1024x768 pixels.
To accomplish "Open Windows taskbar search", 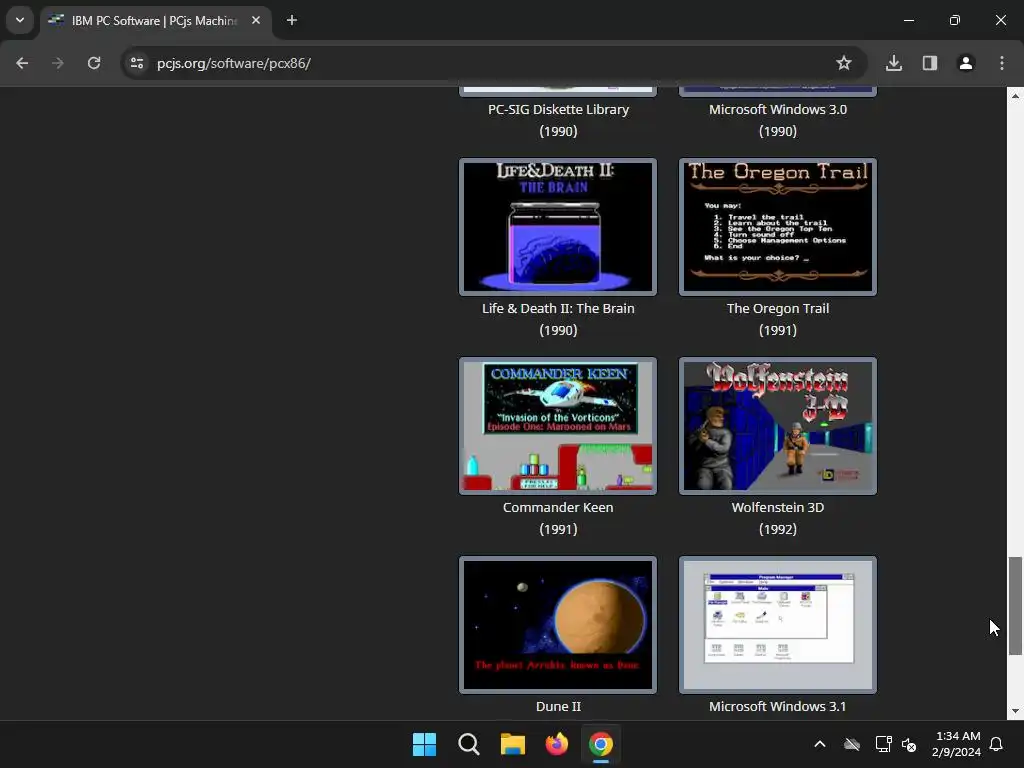I will coord(469,744).
